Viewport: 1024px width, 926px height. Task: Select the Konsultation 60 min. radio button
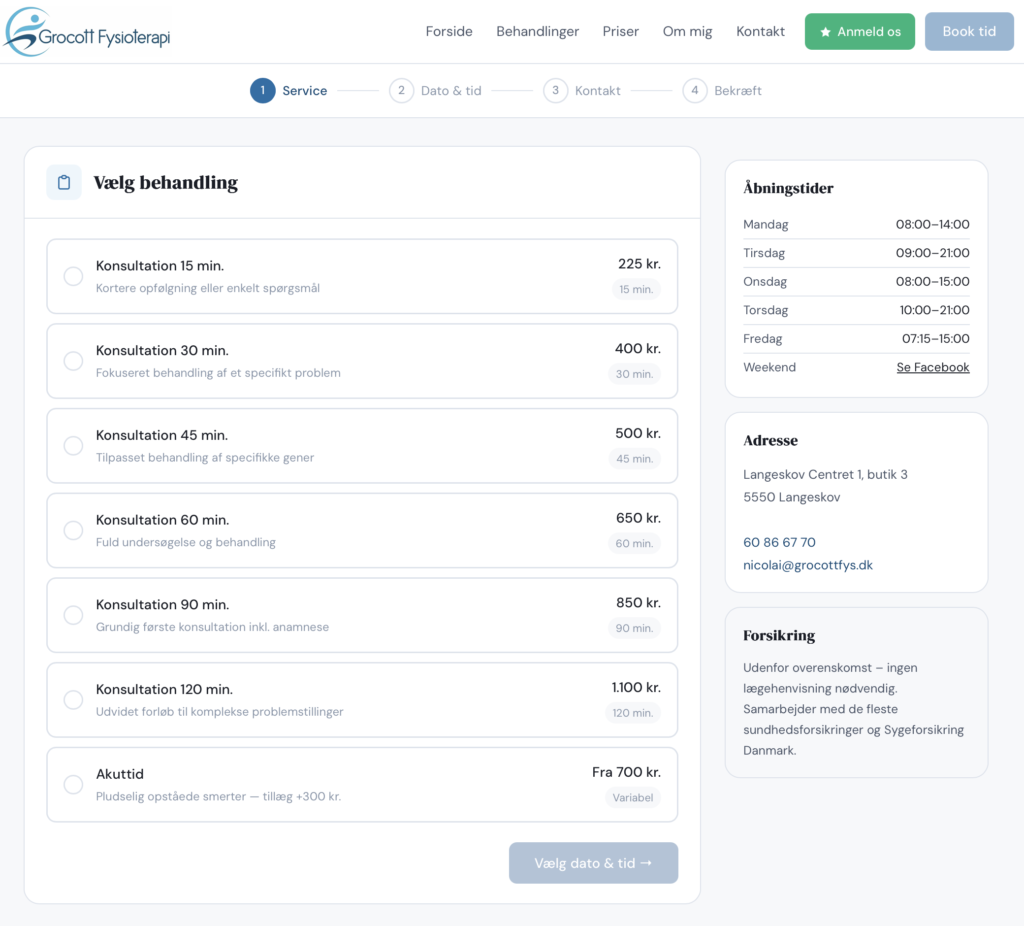pos(73,530)
